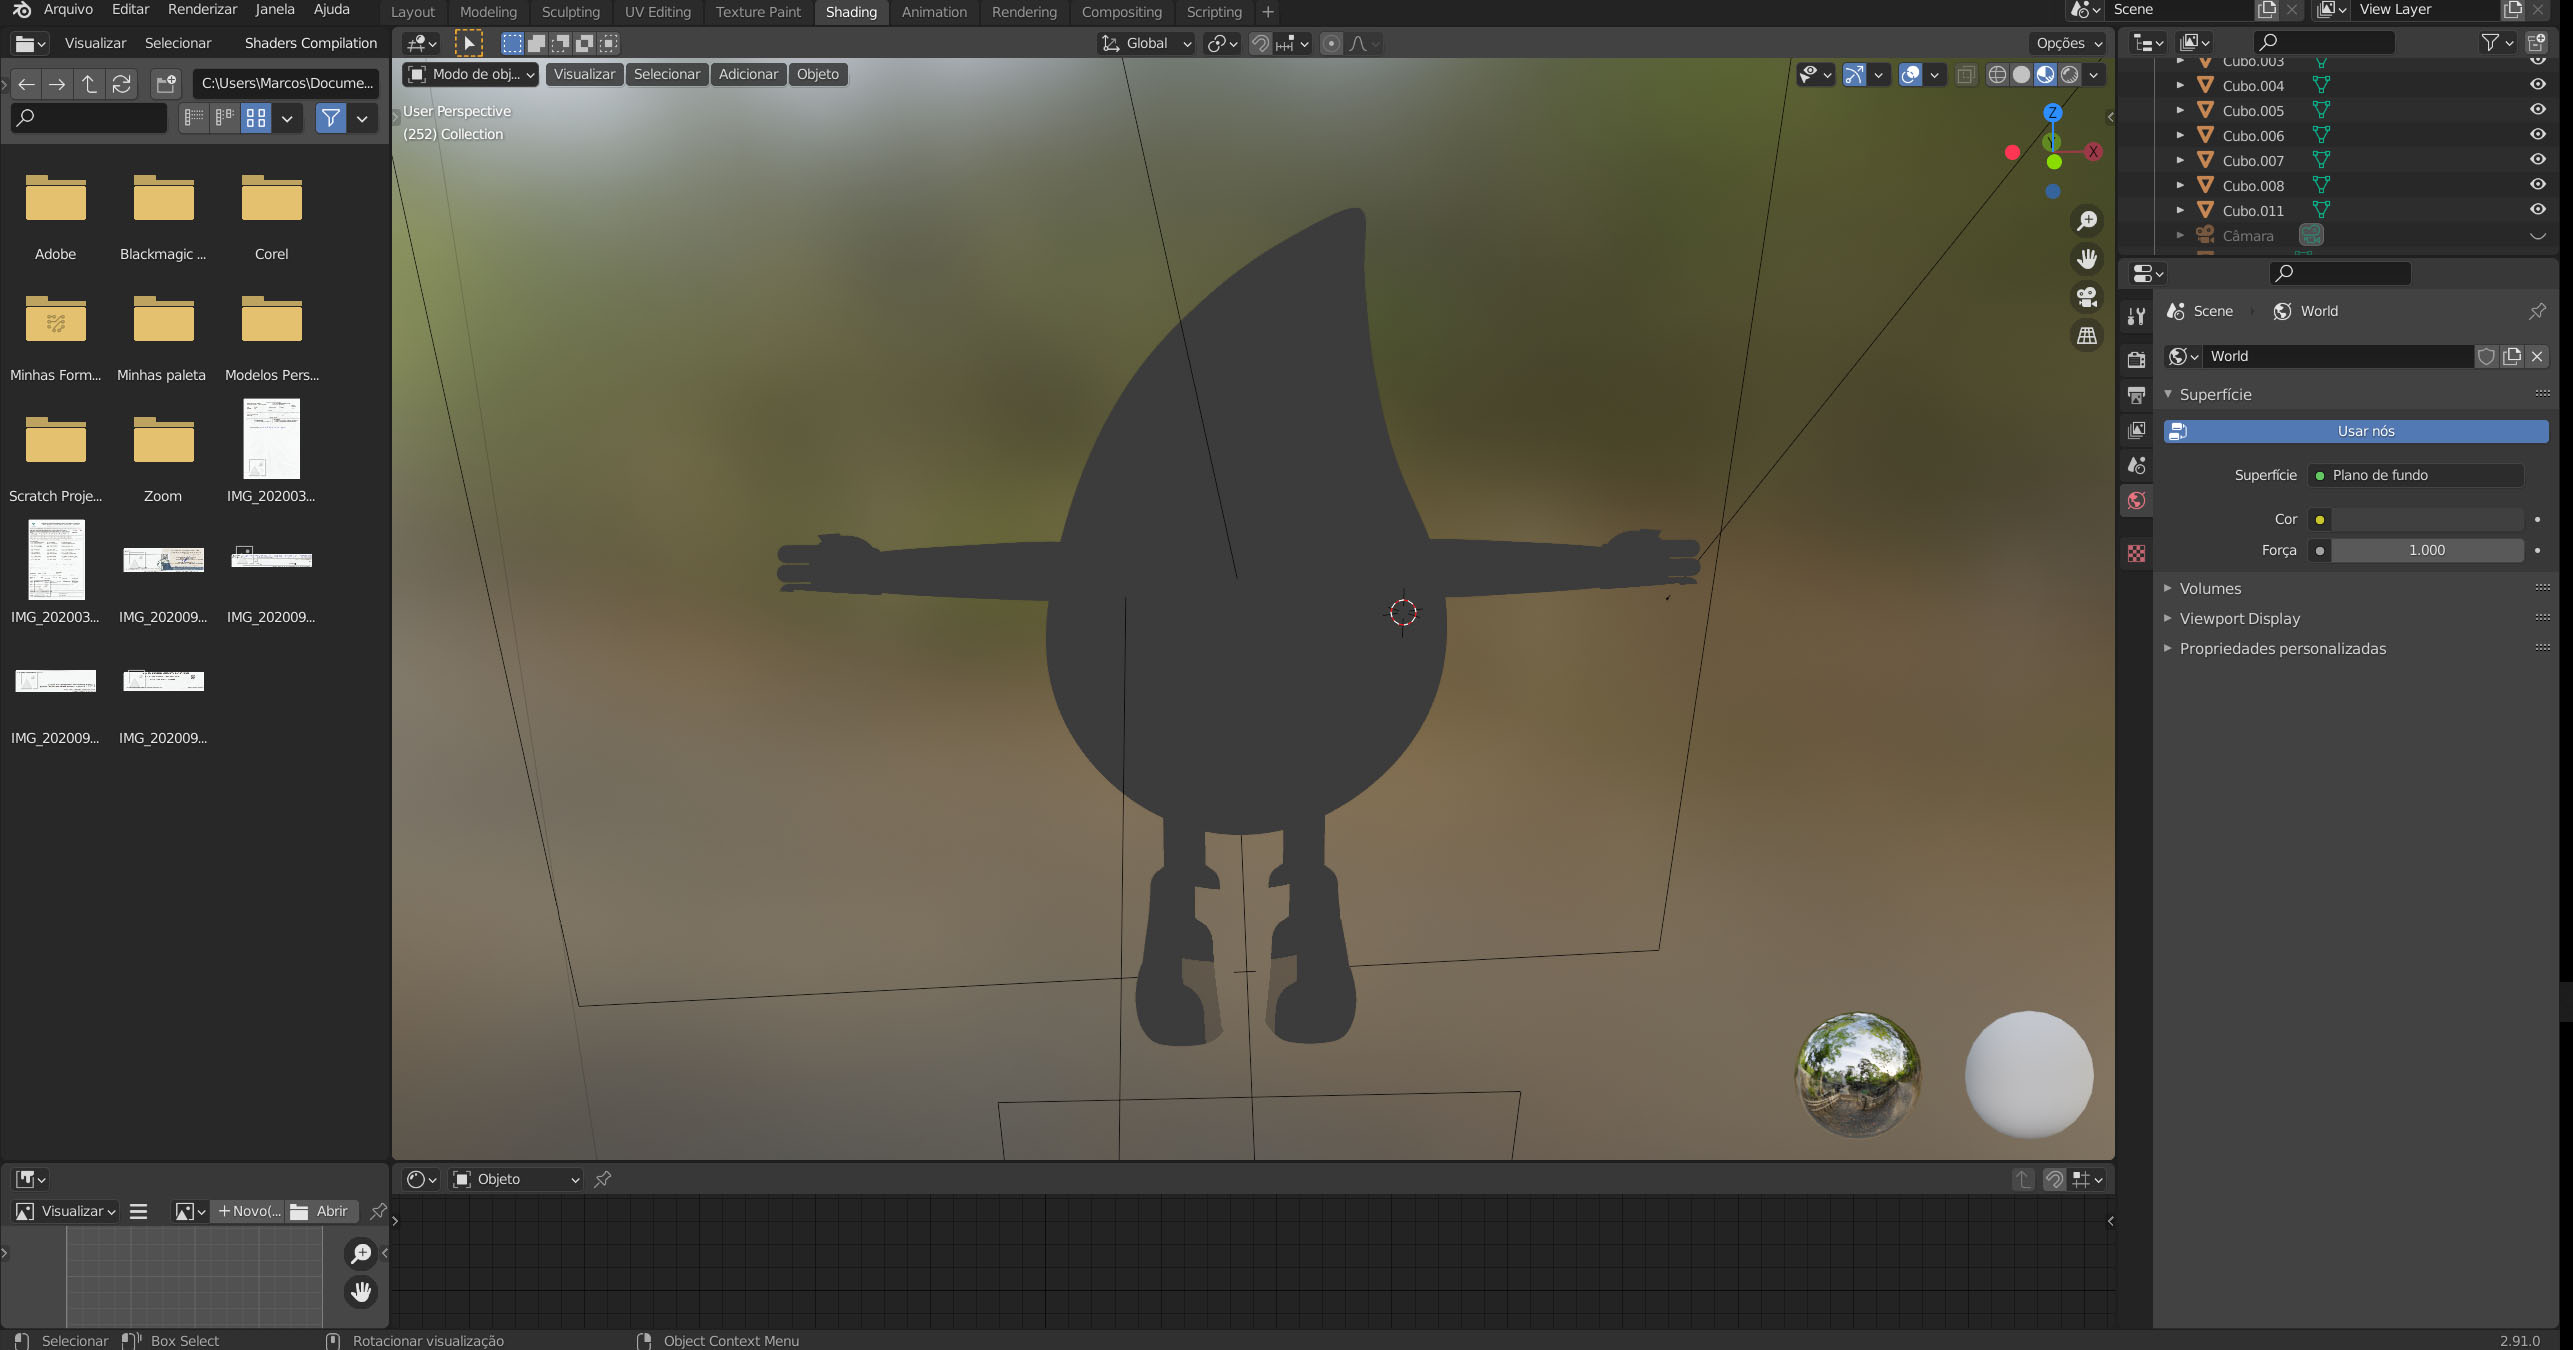2573x1350 pixels.
Task: Expand Propriedades personalizadas panel
Action: (2282, 648)
